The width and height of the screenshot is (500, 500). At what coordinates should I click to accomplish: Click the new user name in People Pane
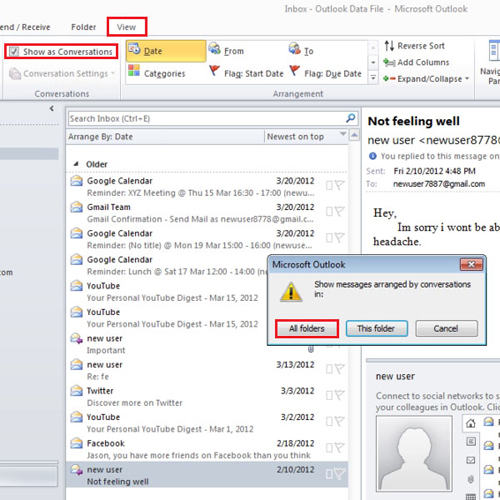click(x=395, y=376)
